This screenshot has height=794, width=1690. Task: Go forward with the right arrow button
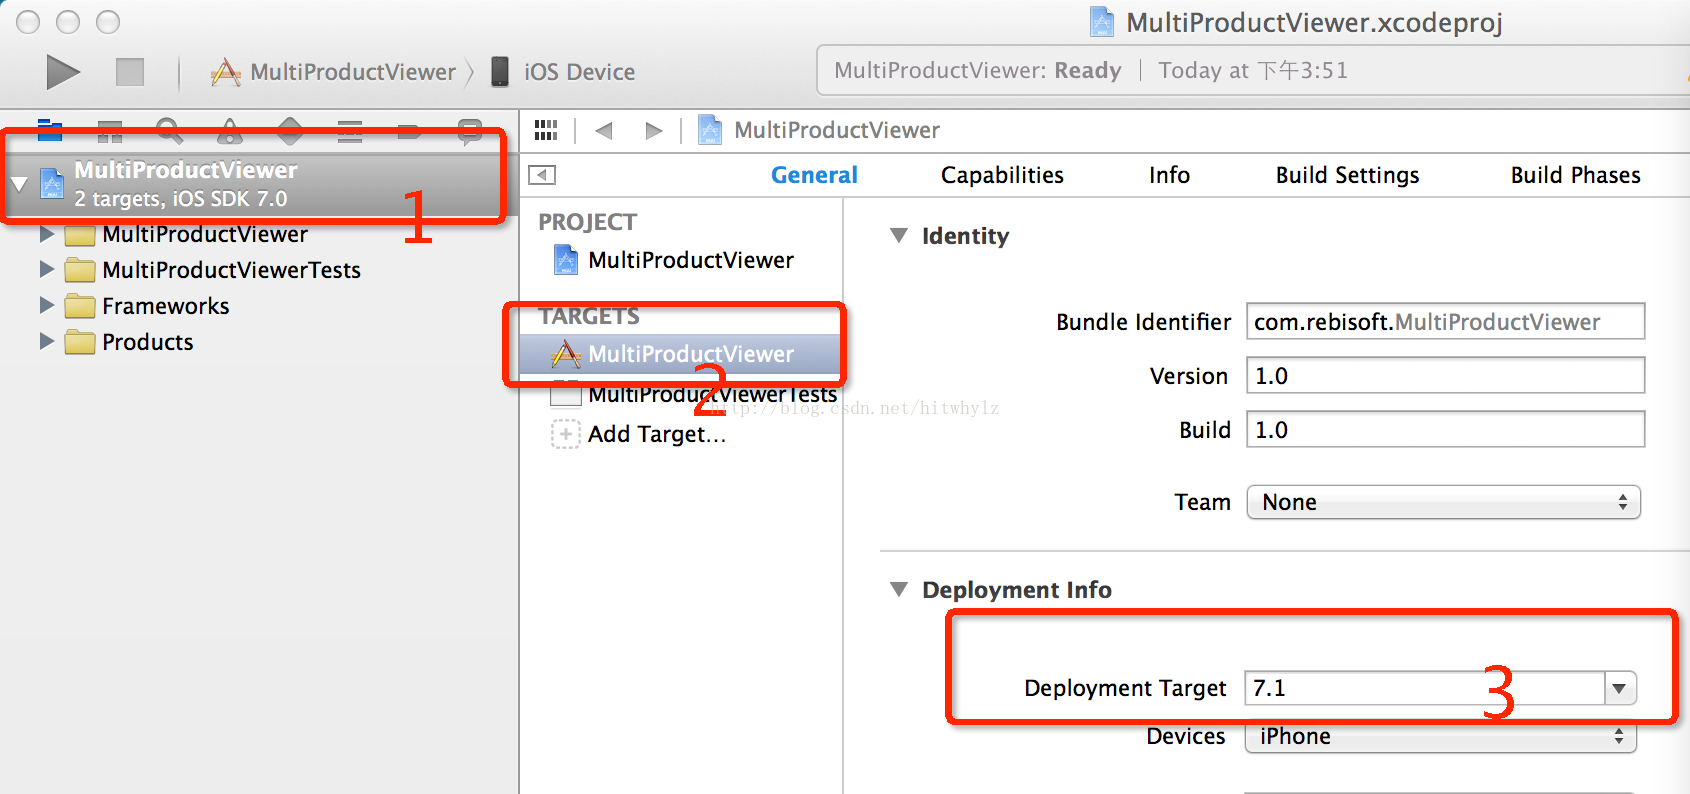(x=654, y=130)
